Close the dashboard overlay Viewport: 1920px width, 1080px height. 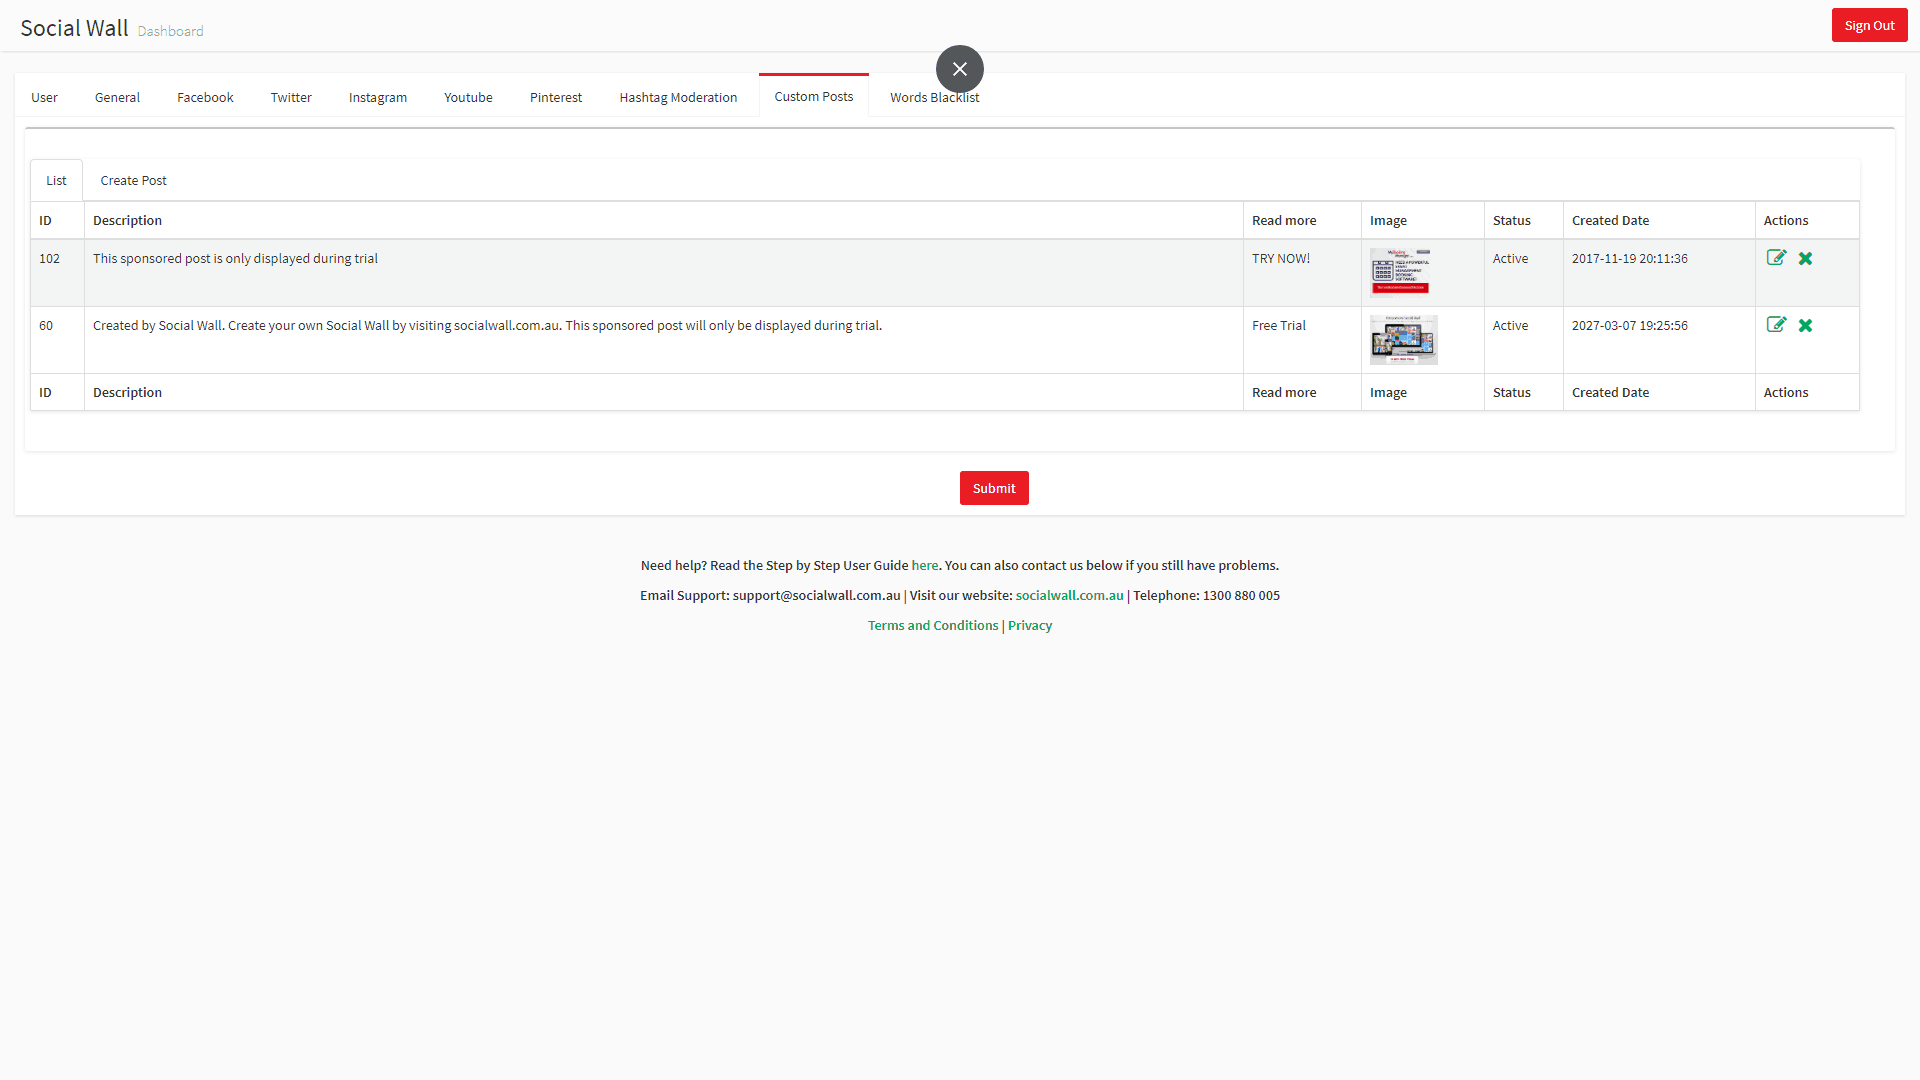tap(959, 68)
